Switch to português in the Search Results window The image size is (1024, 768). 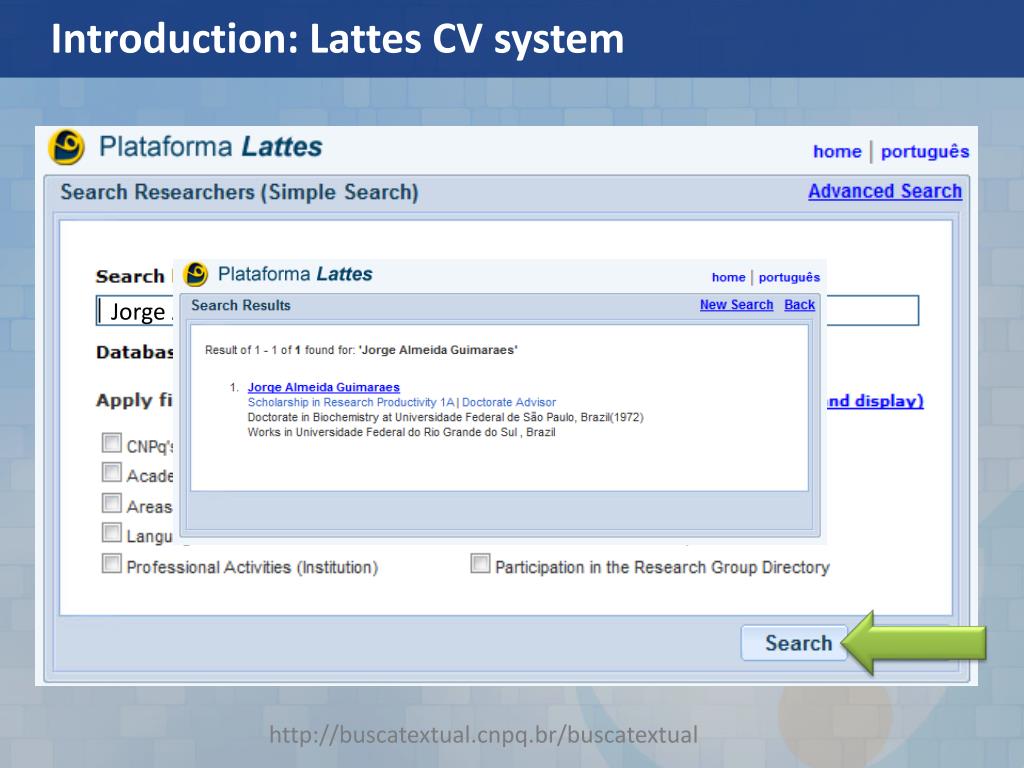point(789,277)
